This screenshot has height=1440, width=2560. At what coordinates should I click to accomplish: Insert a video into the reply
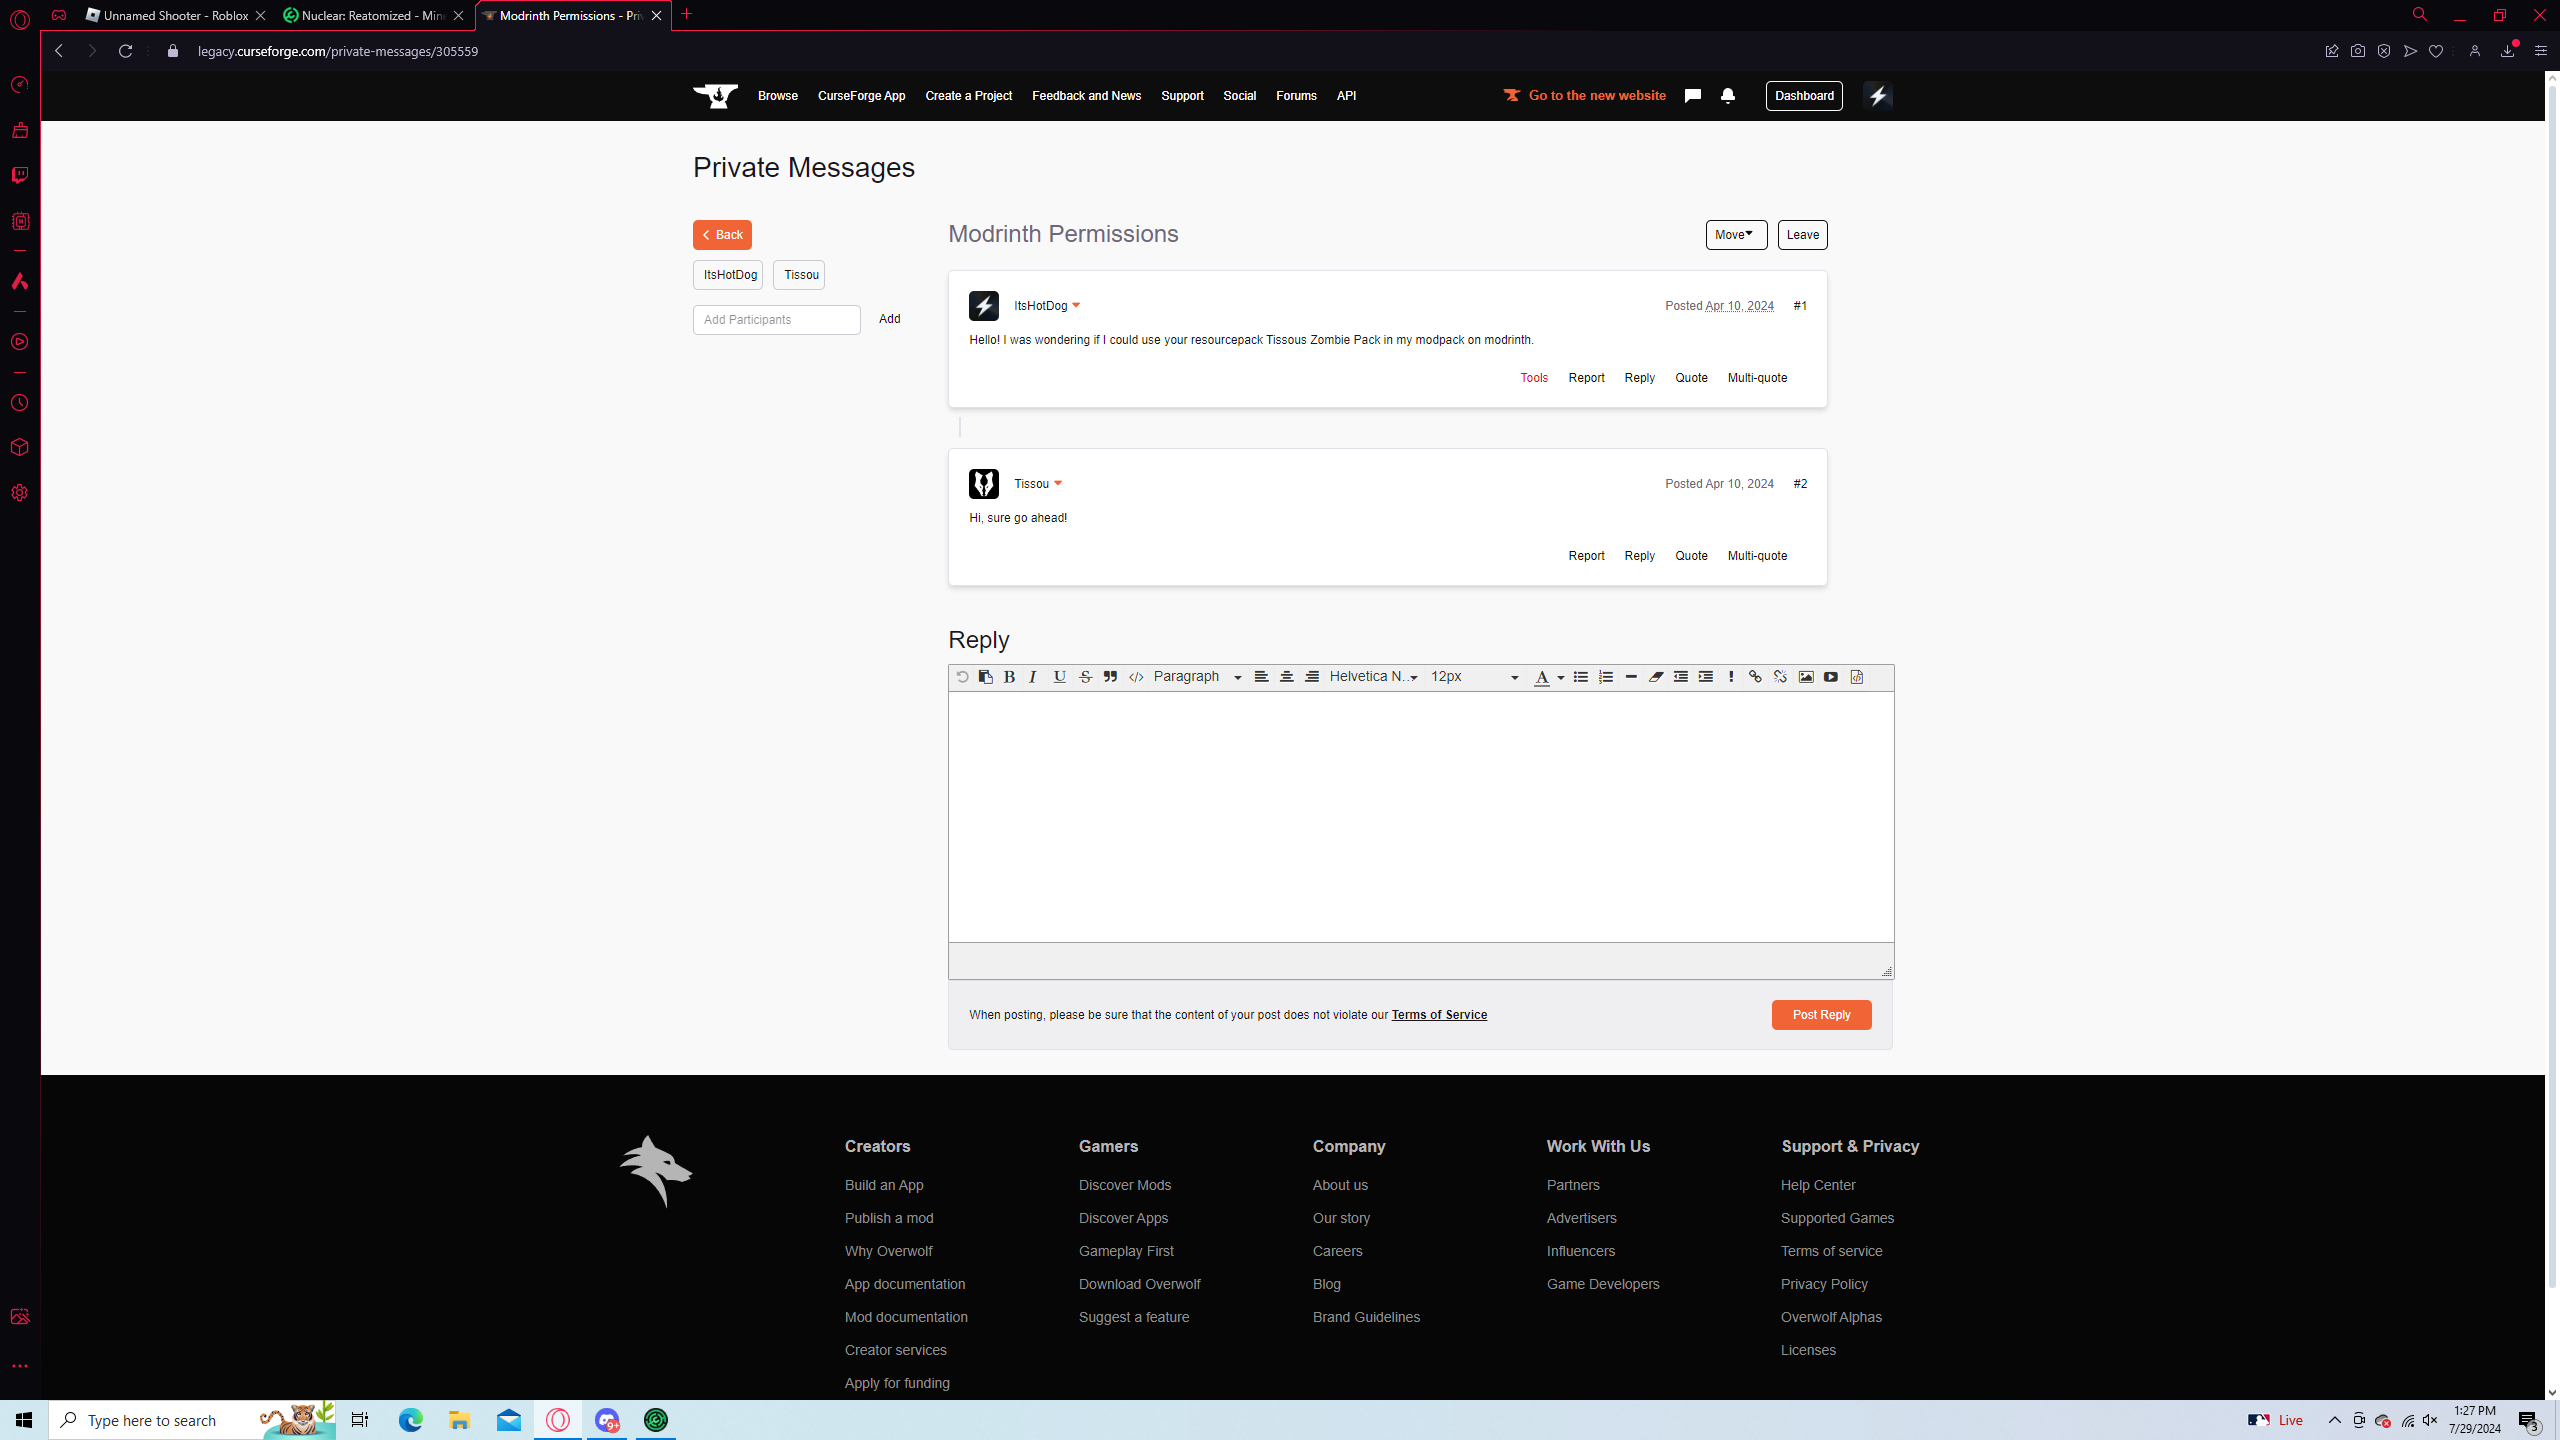(x=1831, y=677)
